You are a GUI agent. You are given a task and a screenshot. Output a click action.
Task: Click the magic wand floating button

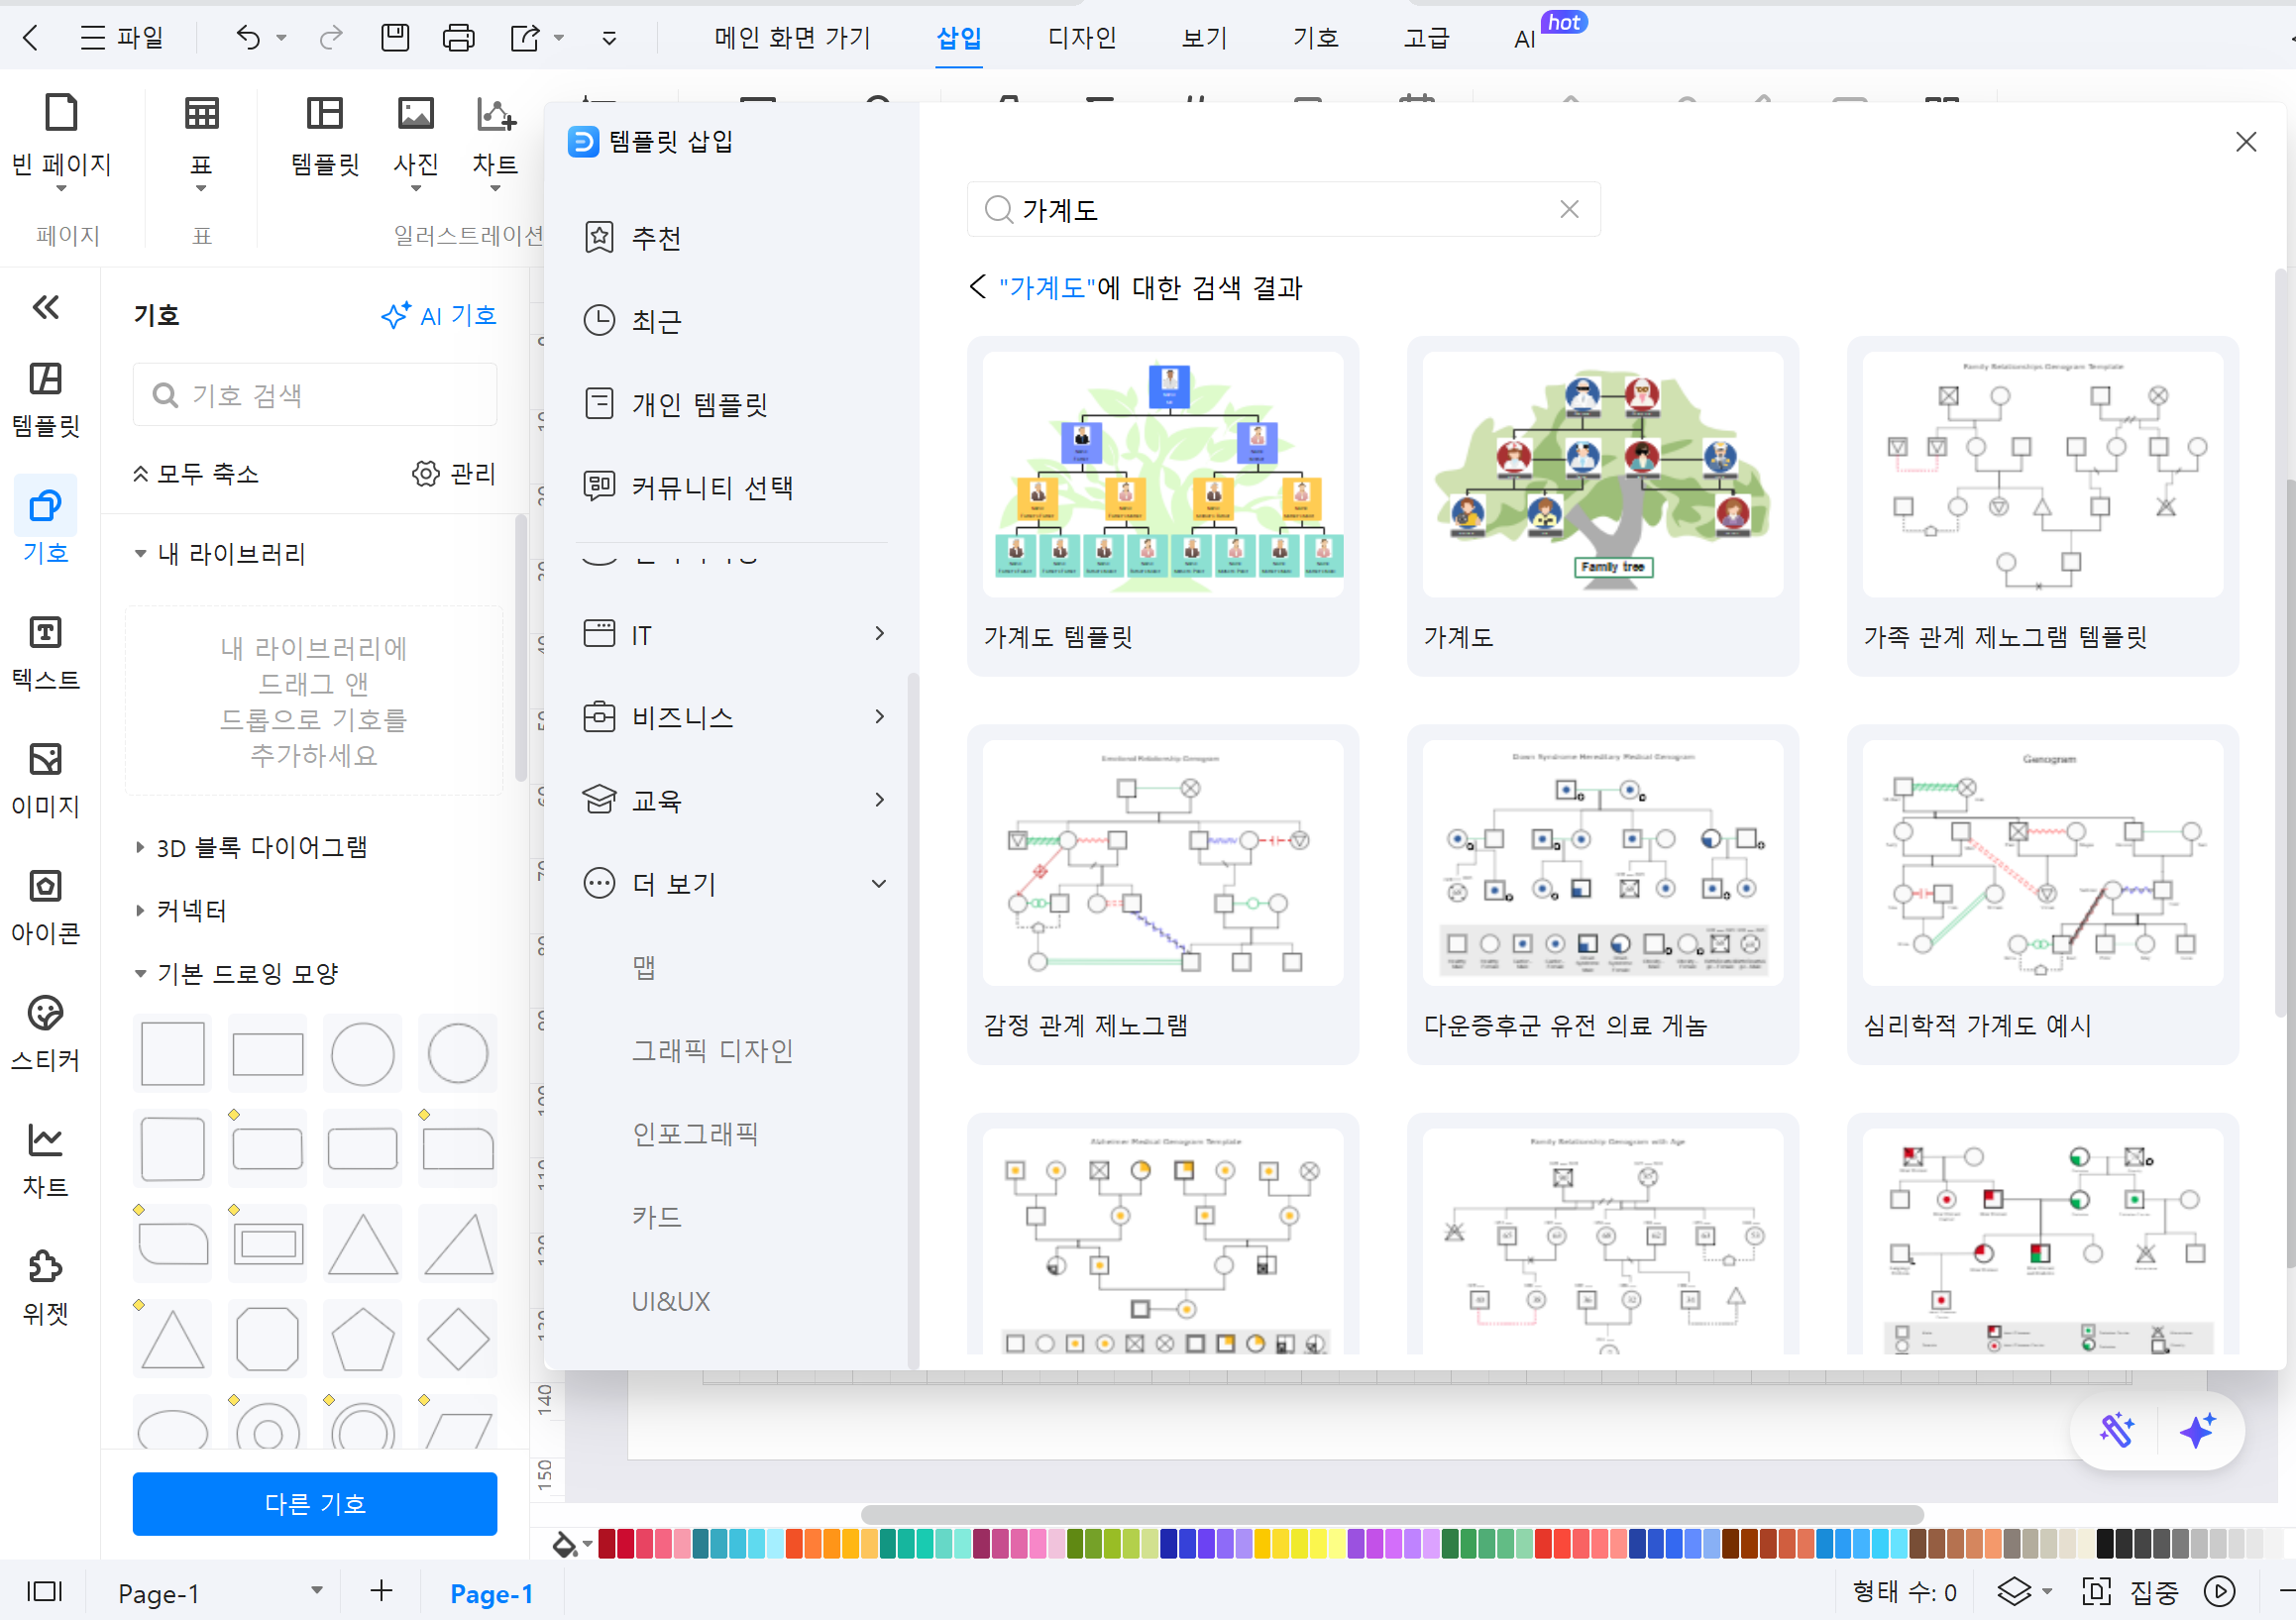2117,1432
